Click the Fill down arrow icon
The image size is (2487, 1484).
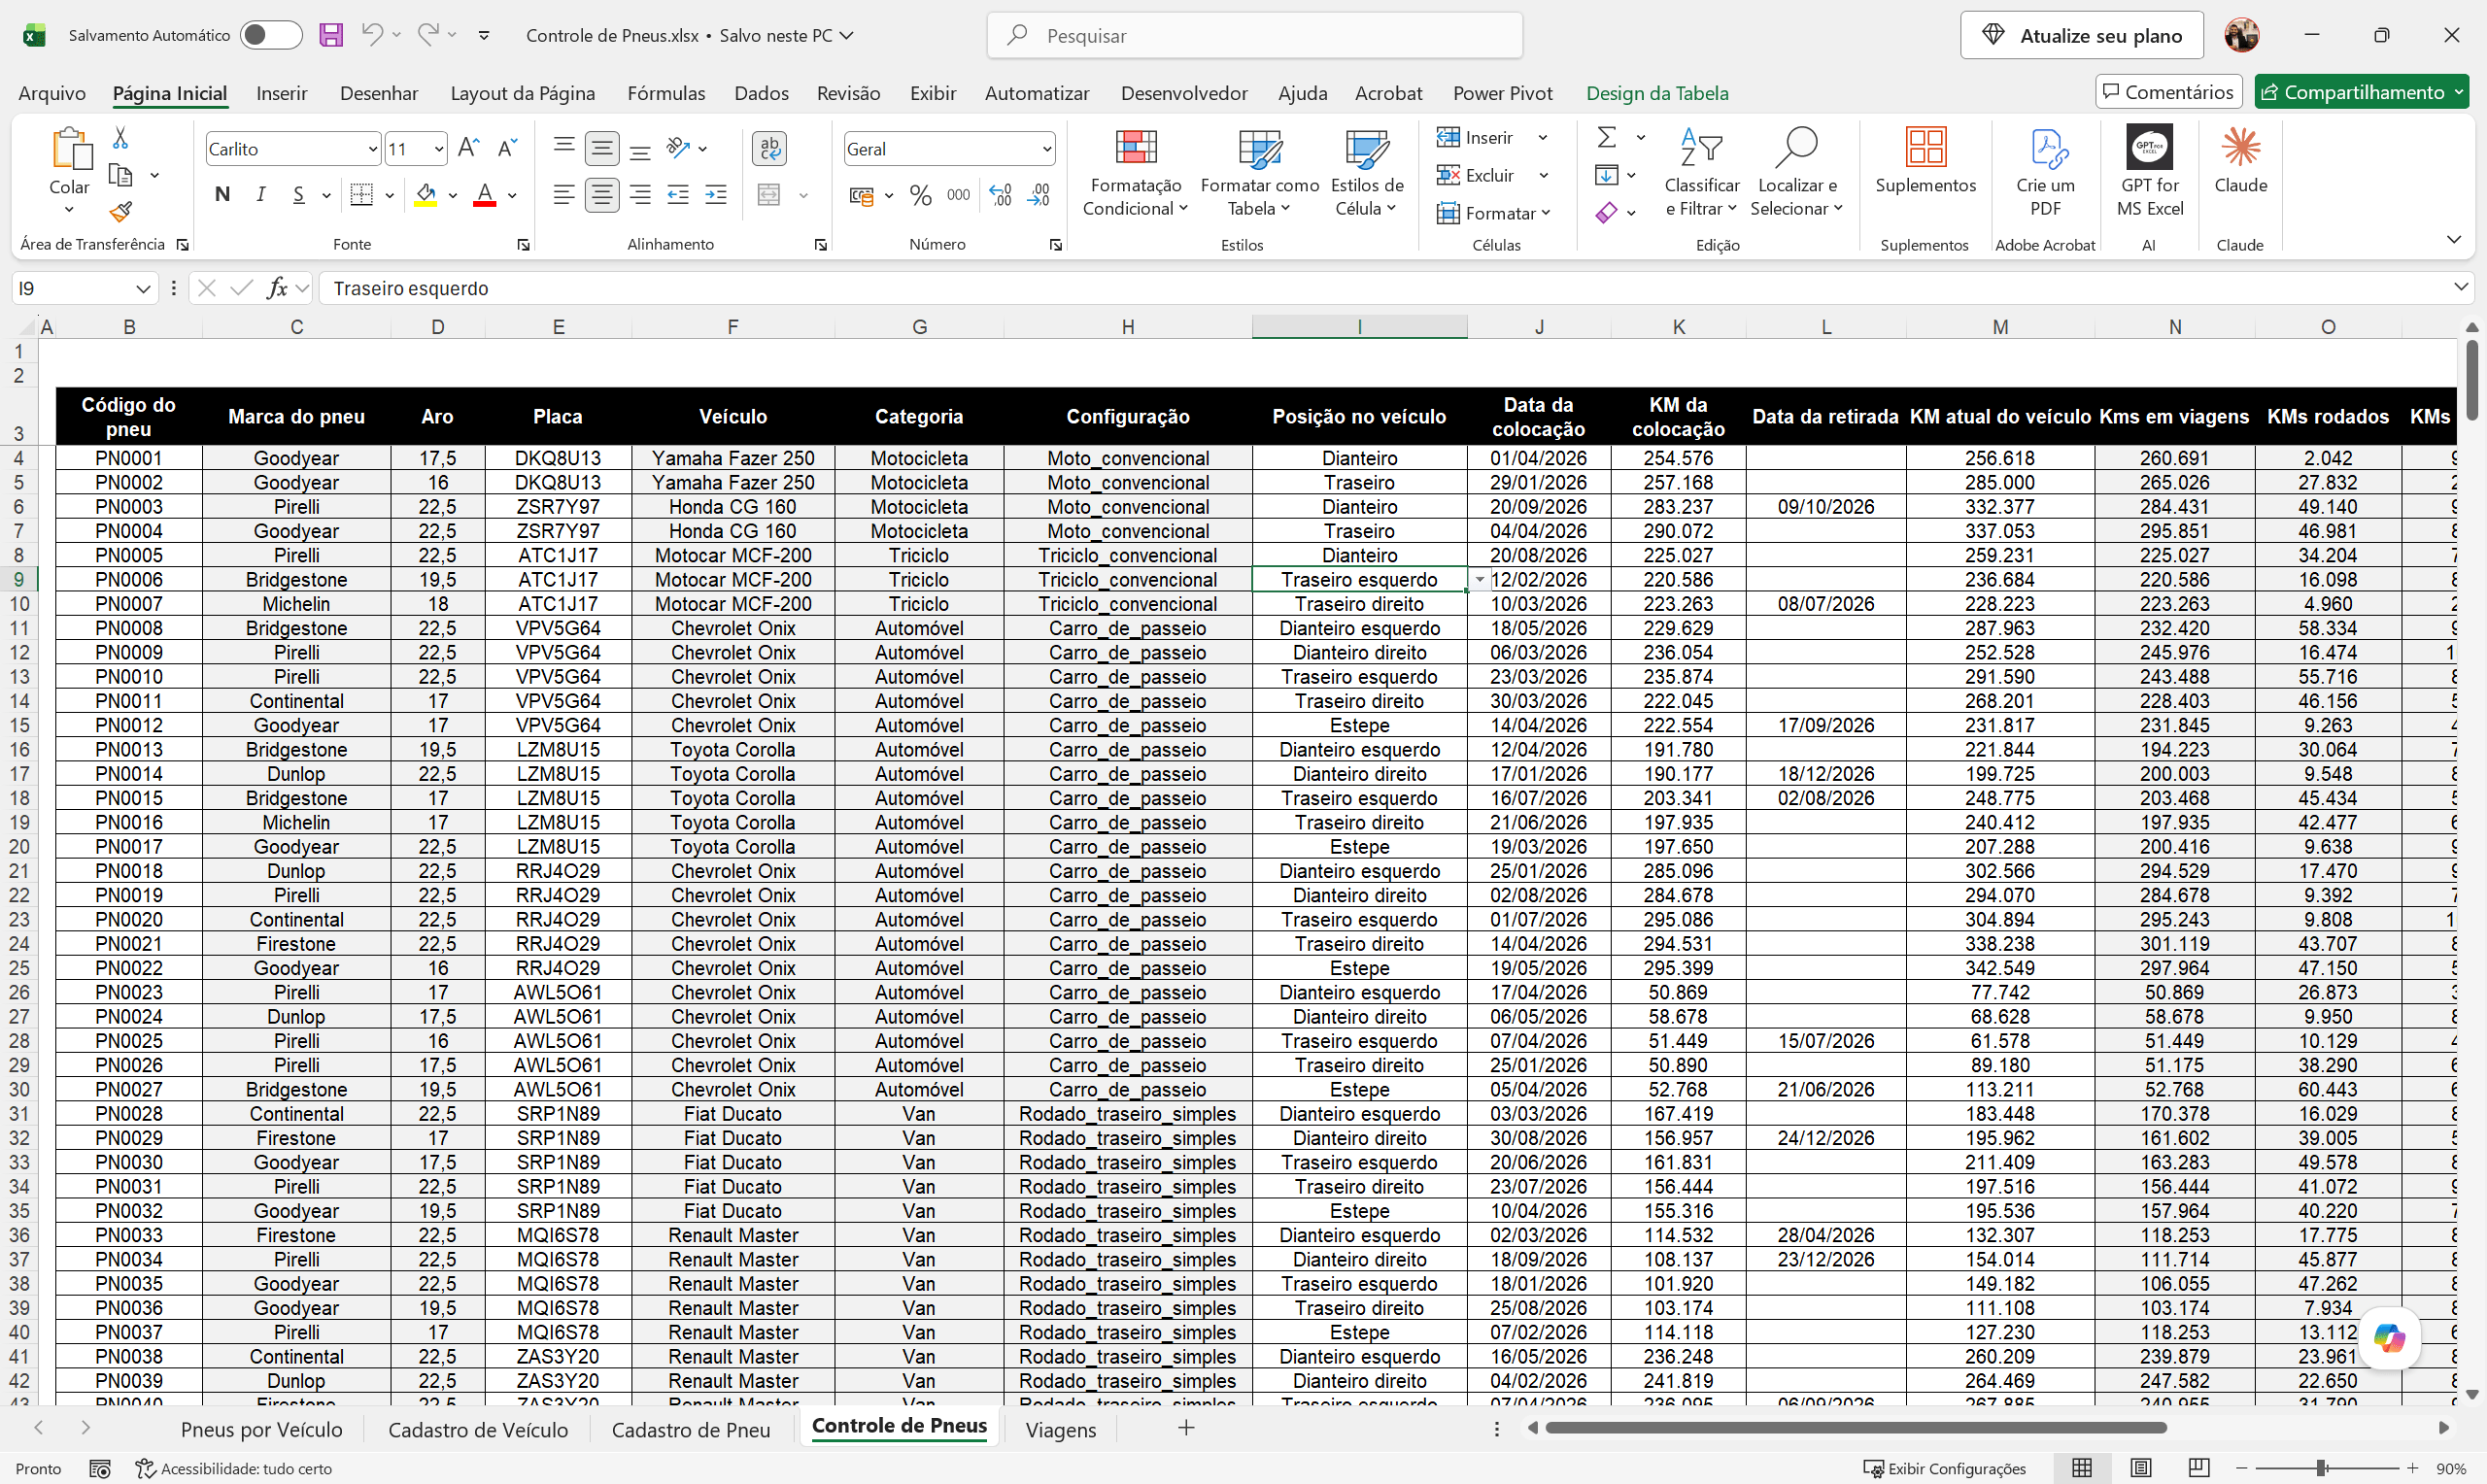coord(1606,175)
